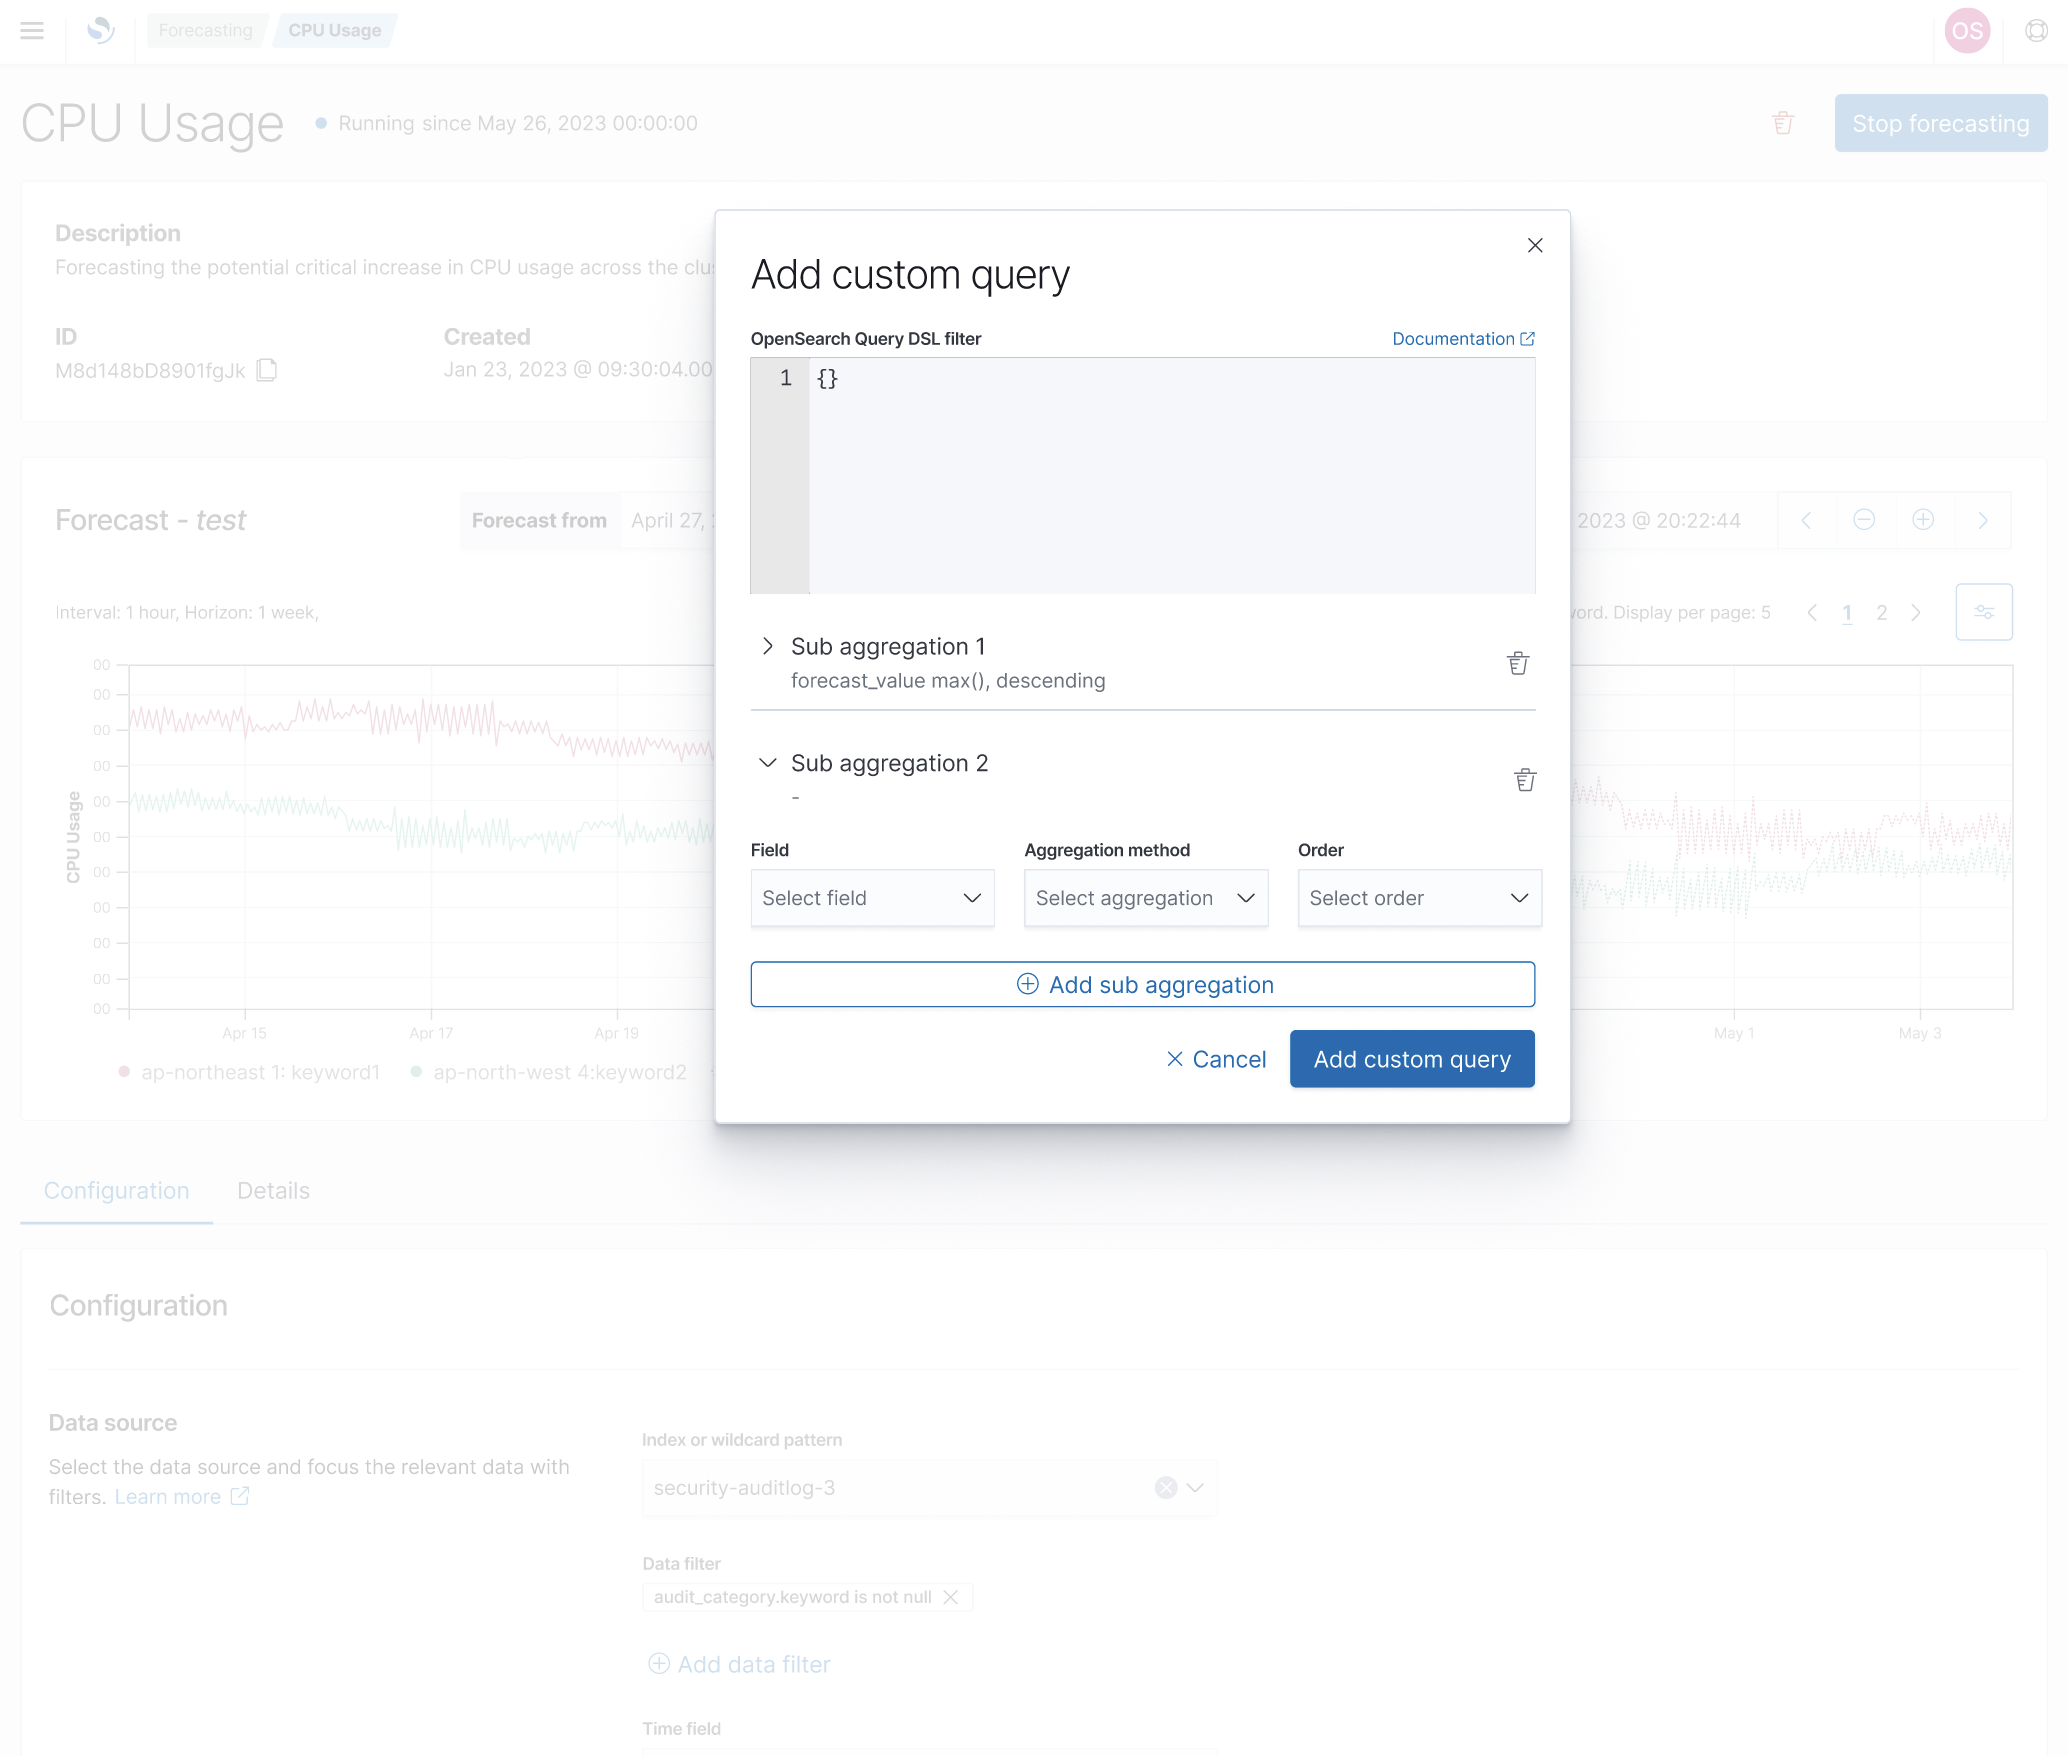This screenshot has width=2068, height=1756.
Task: Click the OpenSearch logo in the header
Action: pos(101,31)
